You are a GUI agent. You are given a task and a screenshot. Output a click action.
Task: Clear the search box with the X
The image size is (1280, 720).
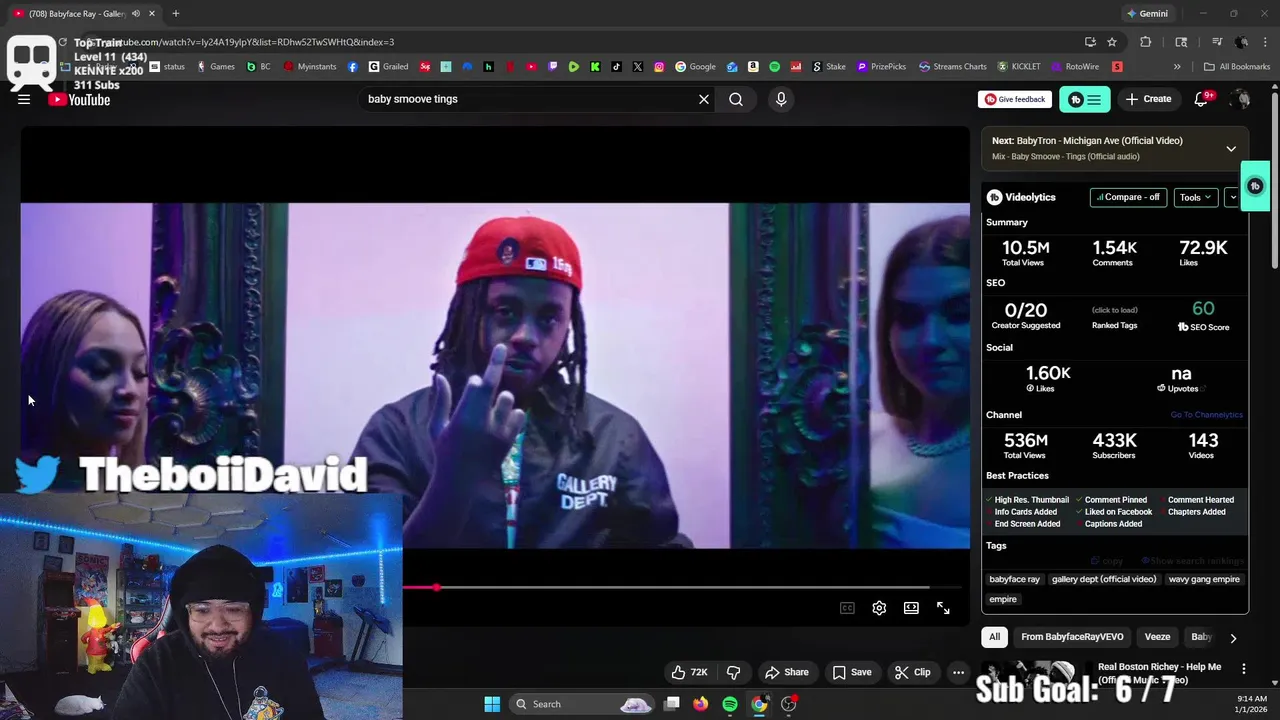(704, 99)
